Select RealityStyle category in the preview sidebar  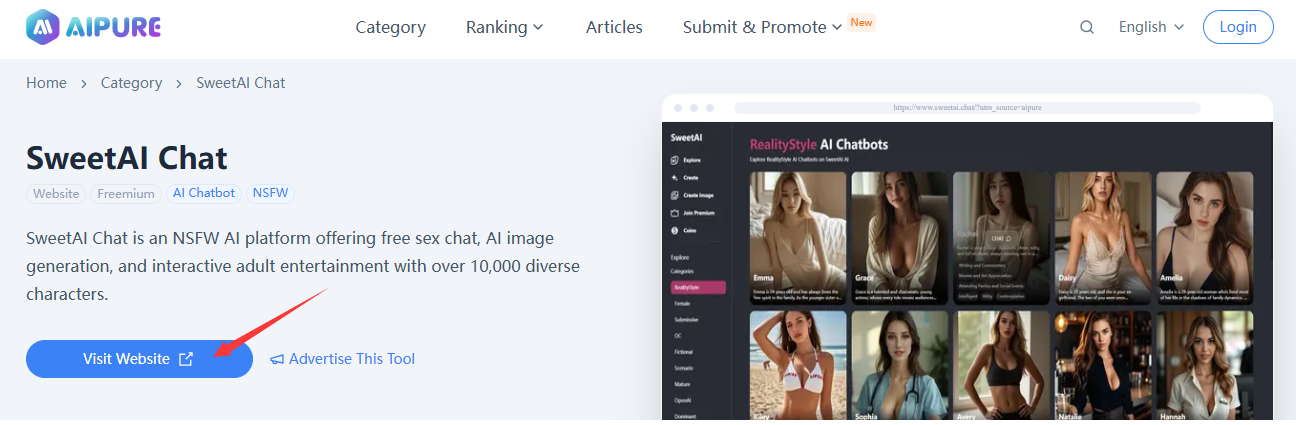click(697, 287)
